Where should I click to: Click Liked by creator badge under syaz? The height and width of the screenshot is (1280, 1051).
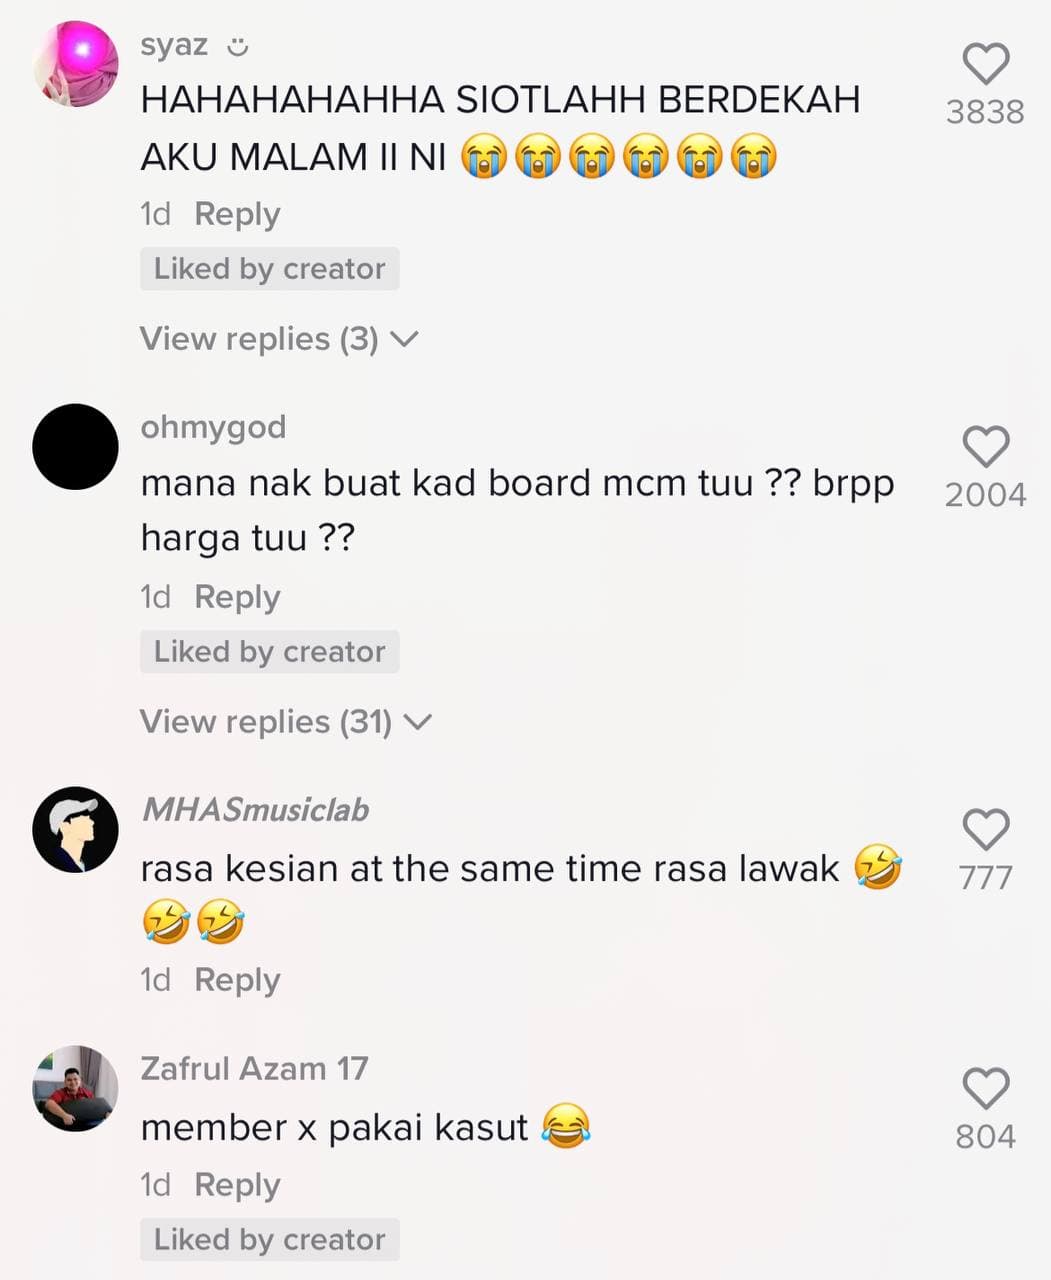270,269
